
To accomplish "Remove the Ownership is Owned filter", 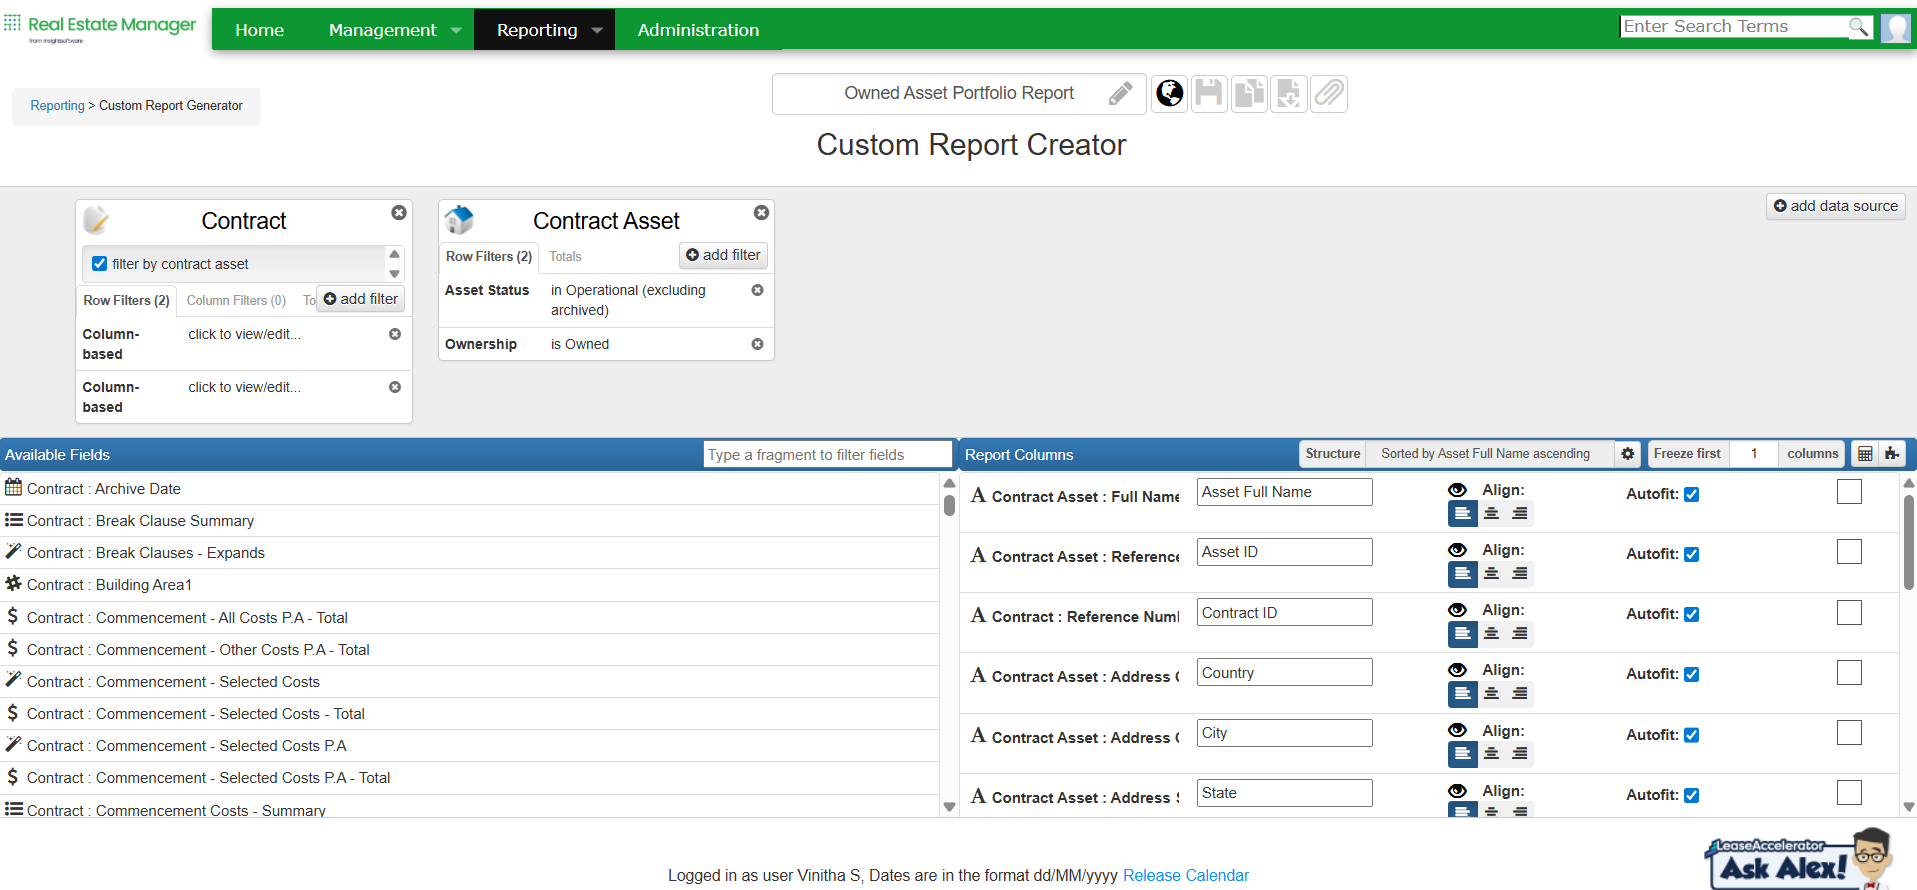I will pos(757,344).
